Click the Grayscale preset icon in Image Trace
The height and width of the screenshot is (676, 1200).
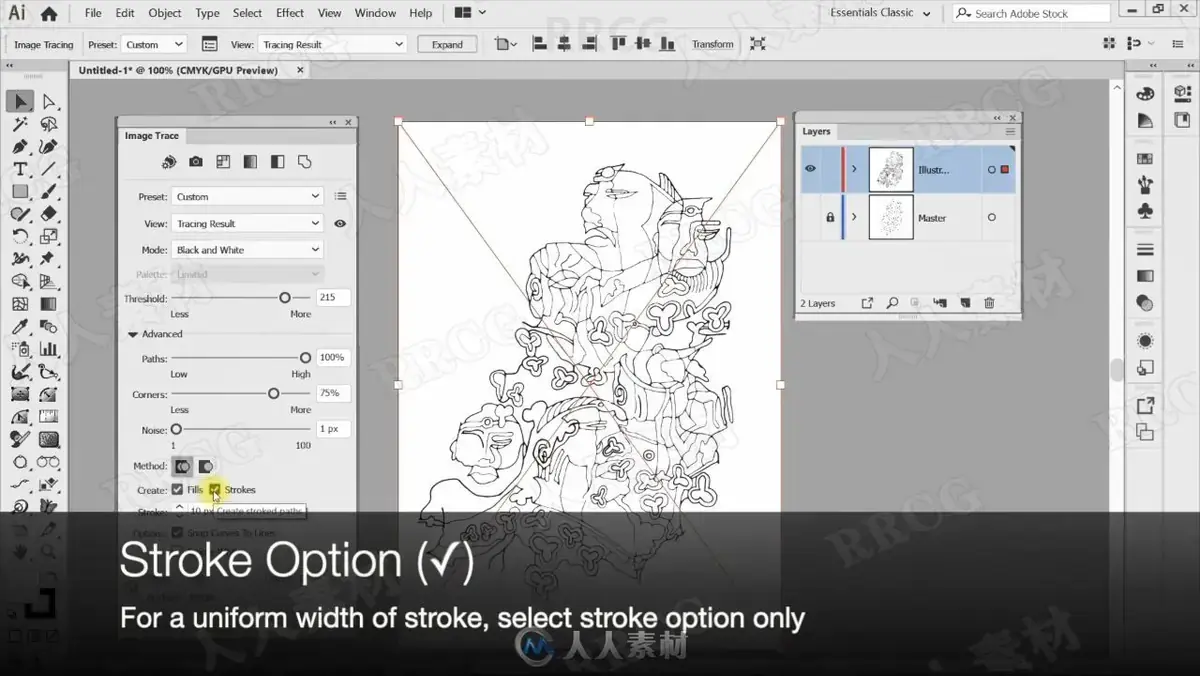[250, 162]
